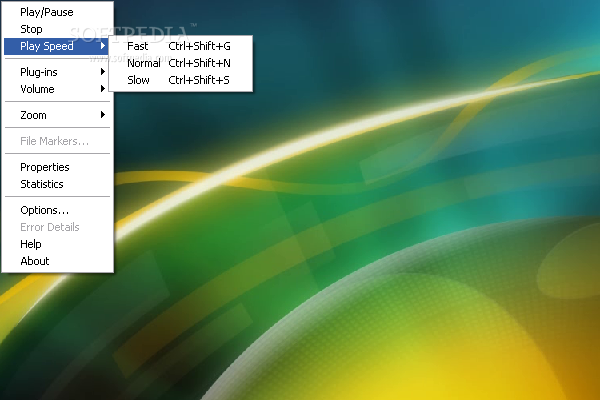
Task: Expand the Volume submenu arrow
Action: coord(103,89)
